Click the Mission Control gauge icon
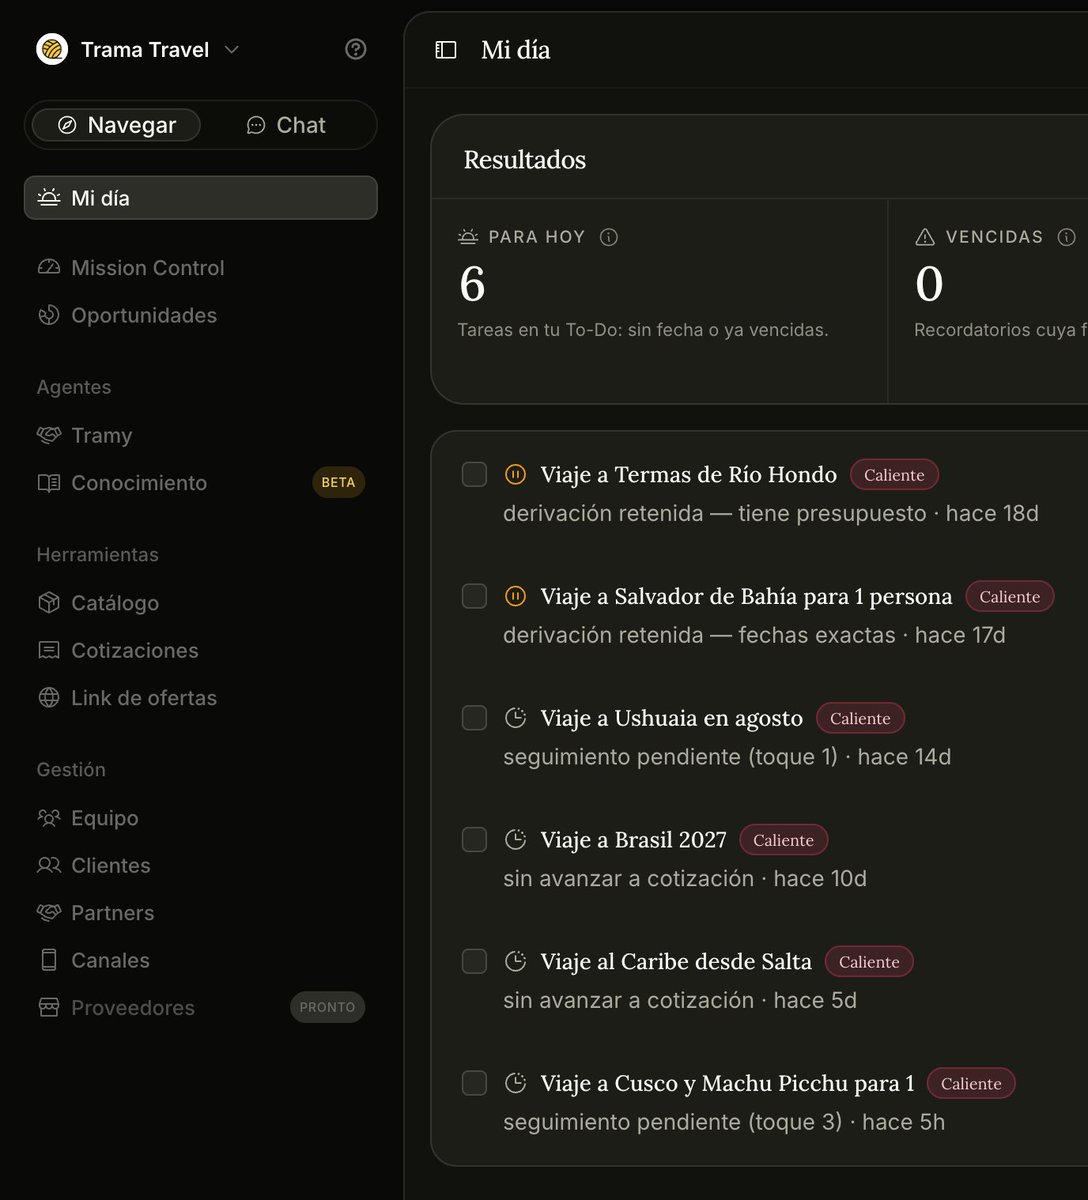The height and width of the screenshot is (1200, 1088). (x=49, y=268)
